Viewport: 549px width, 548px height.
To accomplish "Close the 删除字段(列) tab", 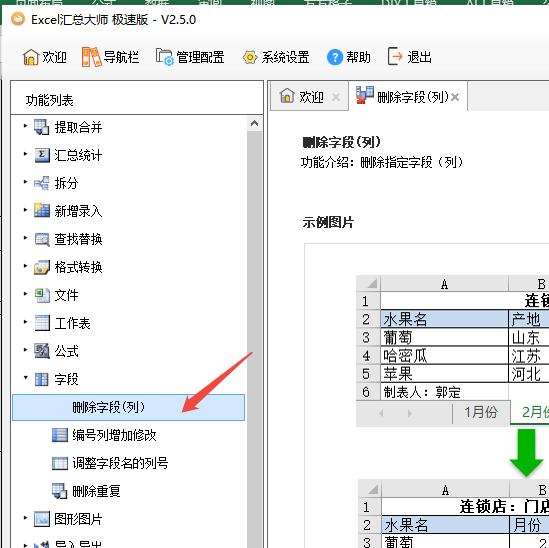I will pos(455,97).
